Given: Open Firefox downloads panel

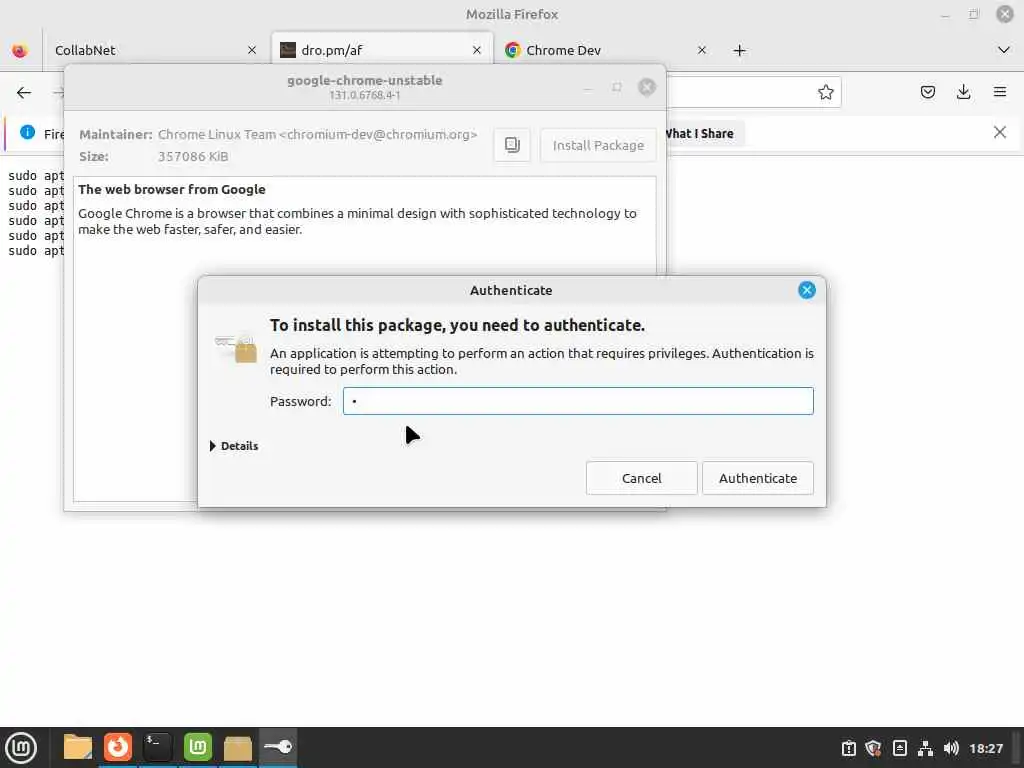Looking at the screenshot, I should click(x=963, y=92).
